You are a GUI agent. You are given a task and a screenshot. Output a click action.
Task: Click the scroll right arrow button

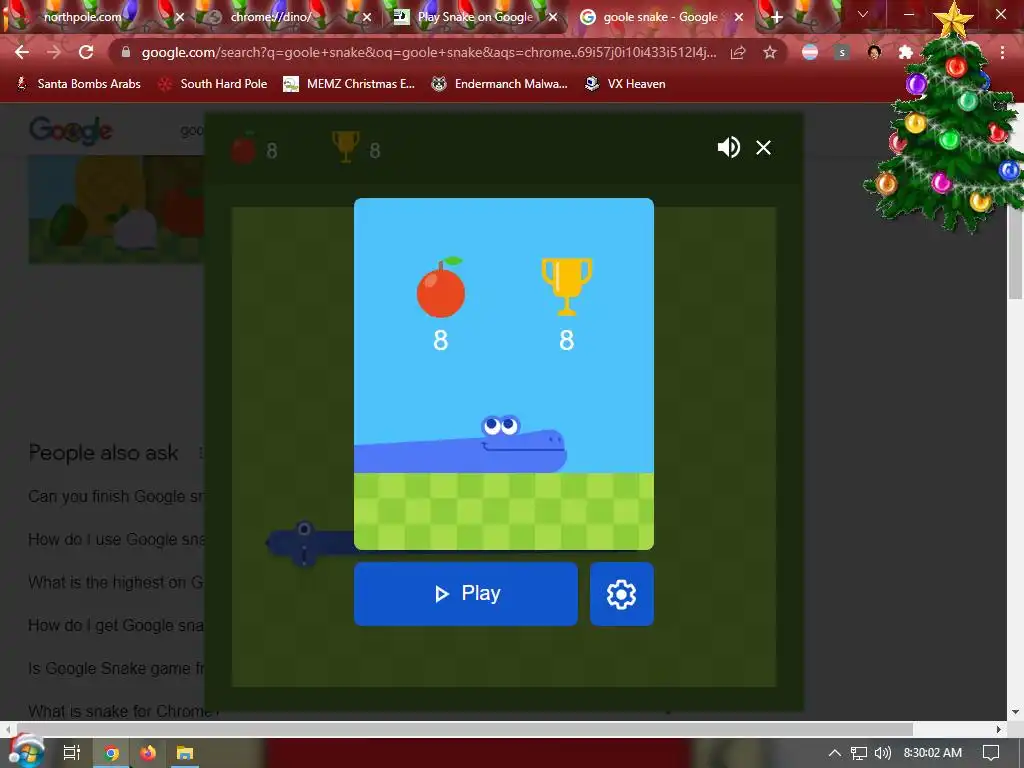[998, 729]
